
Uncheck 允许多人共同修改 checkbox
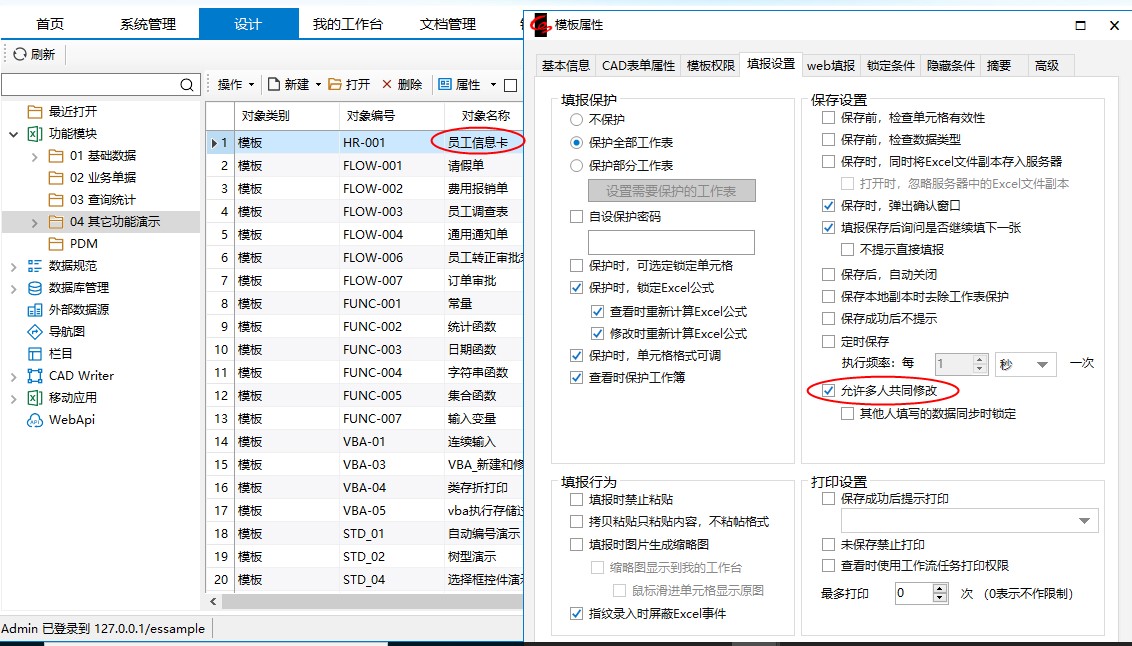tap(828, 390)
